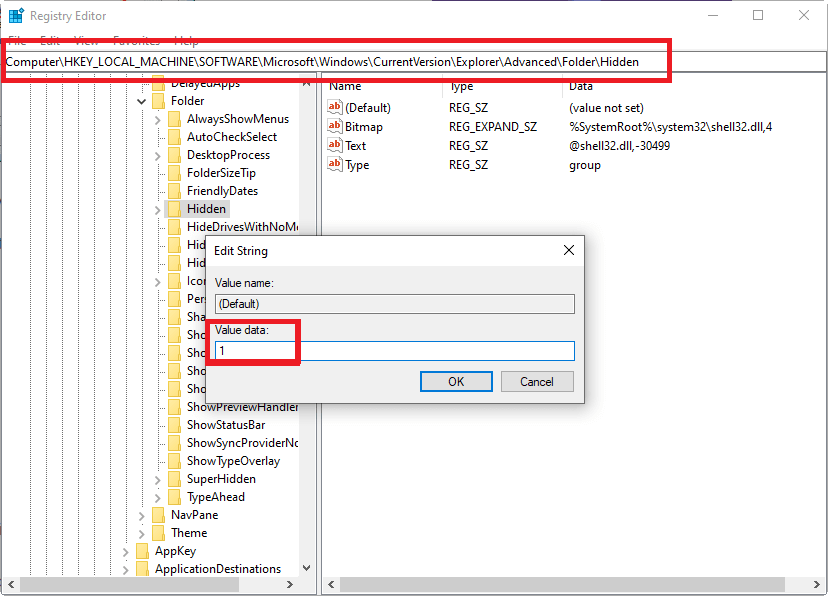Screen dimensions: 828x596
Task: Click the TypeAhead folder icon
Action: click(x=174, y=497)
